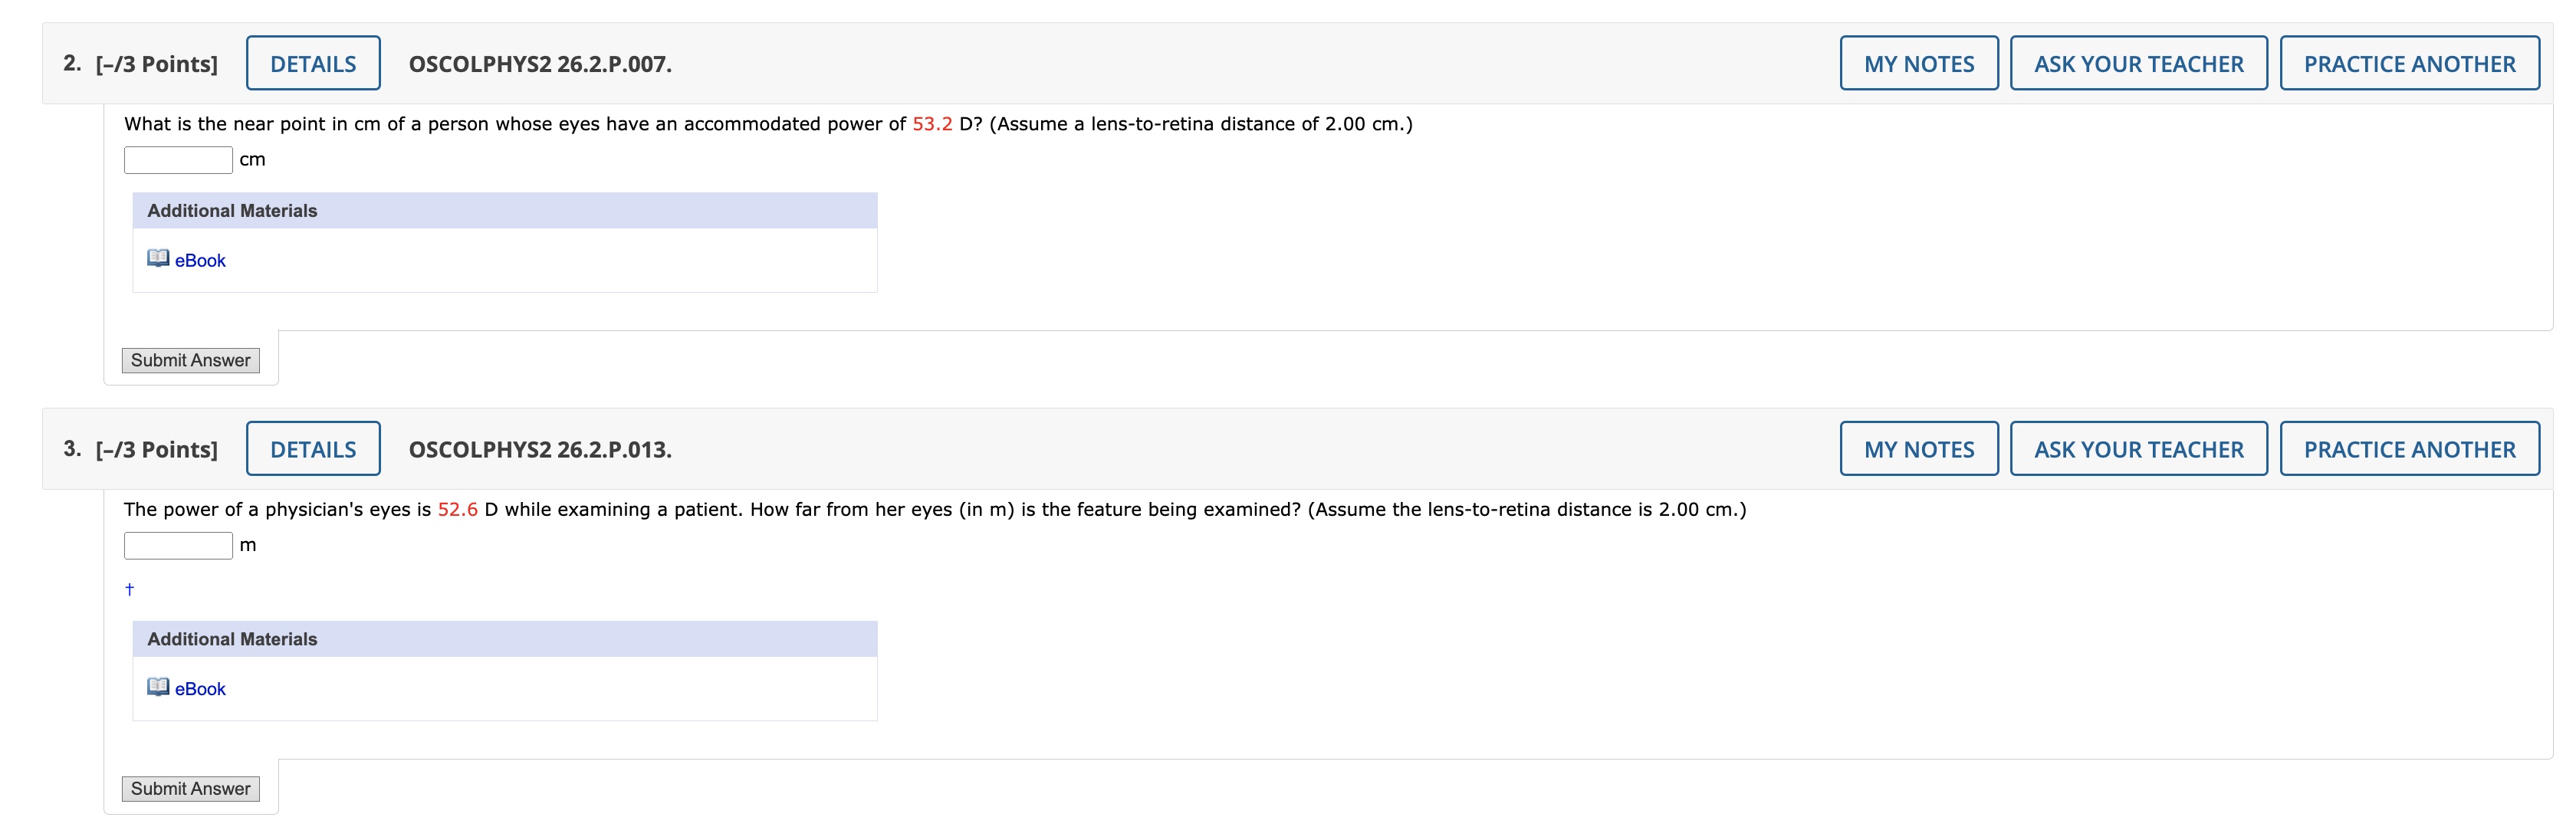This screenshot has width=2576, height=827.
Task: Open MY NOTES for question 3
Action: pyautogui.click(x=1918, y=449)
